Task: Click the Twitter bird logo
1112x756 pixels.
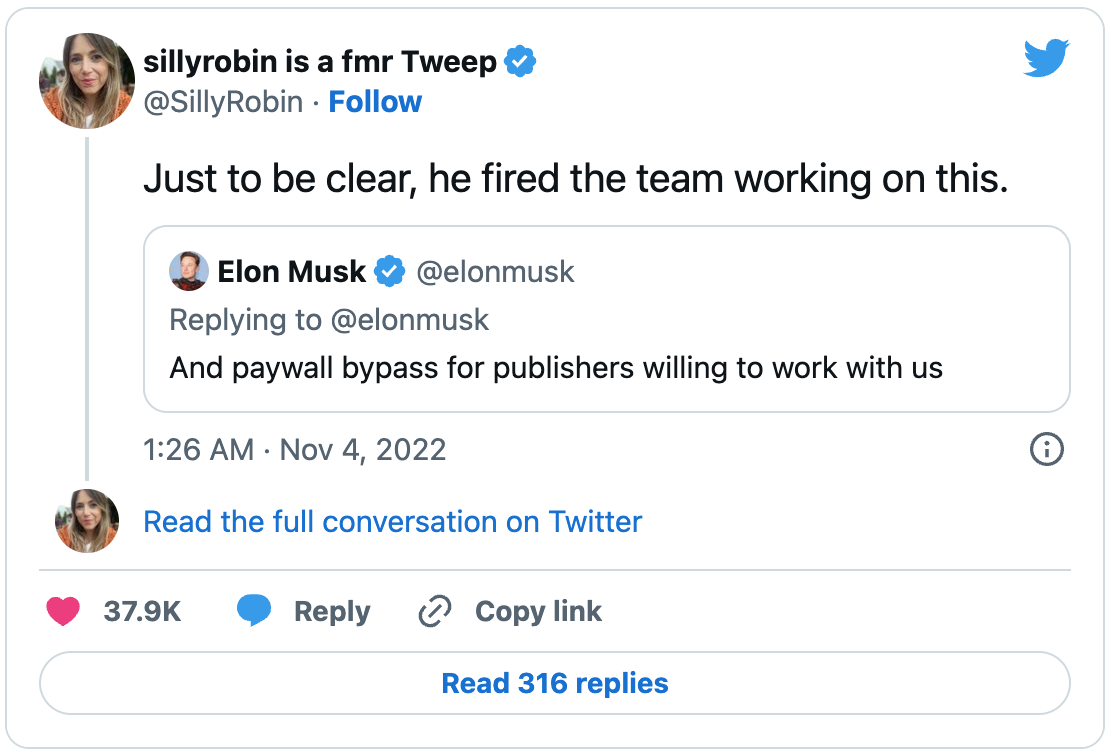Action: 1046,59
